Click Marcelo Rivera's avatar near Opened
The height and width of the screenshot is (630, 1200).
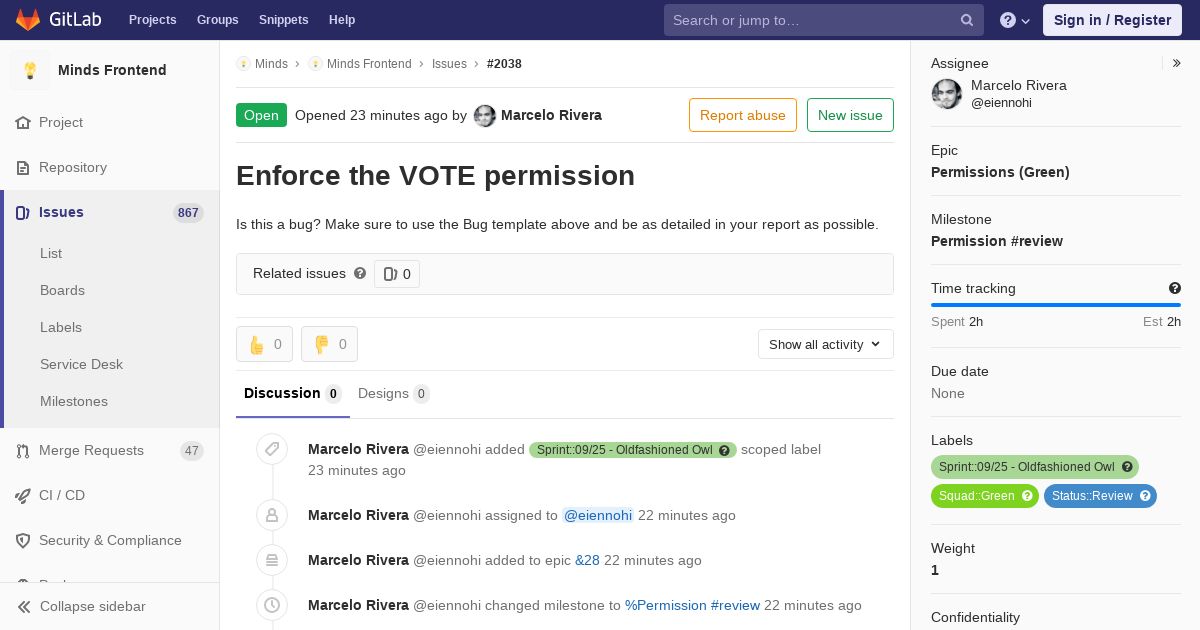(485, 115)
